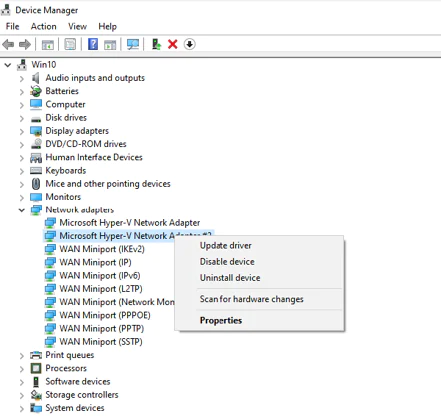
Task: Select WAN Miniport (PPTP)
Action: (x=102, y=329)
